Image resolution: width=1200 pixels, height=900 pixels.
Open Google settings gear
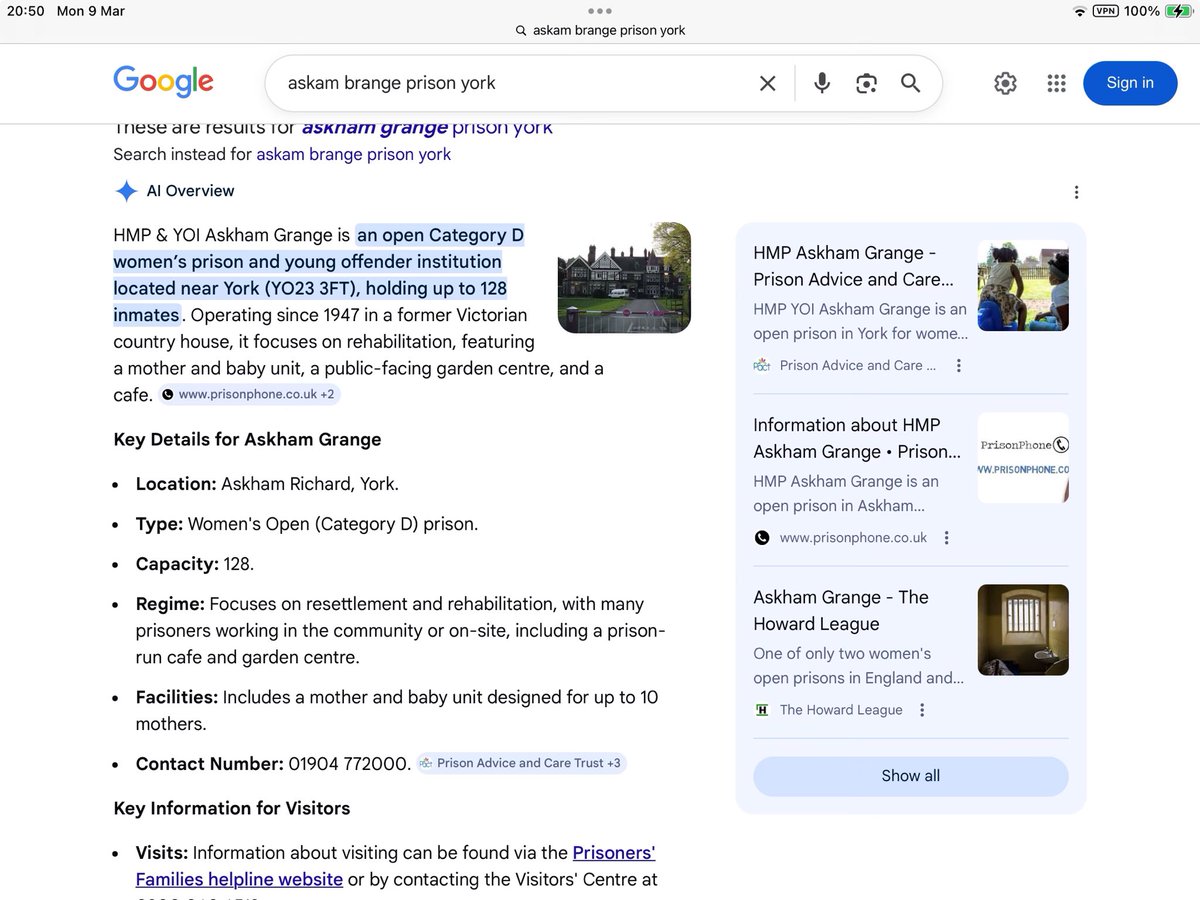pyautogui.click(x=1005, y=83)
